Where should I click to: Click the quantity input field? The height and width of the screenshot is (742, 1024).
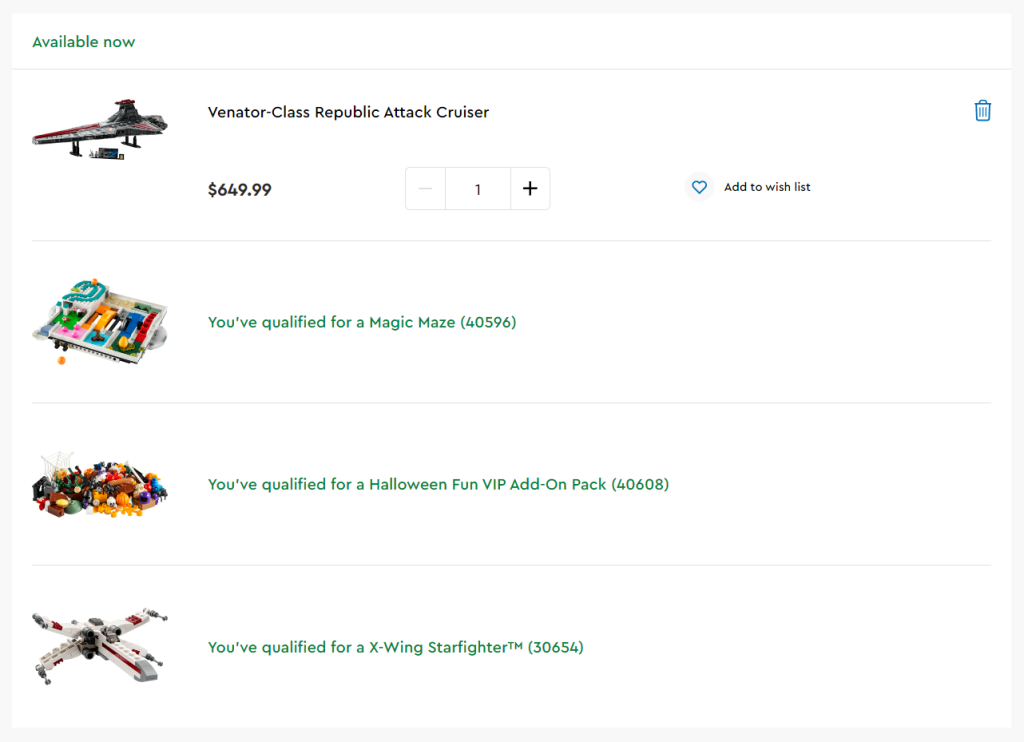(478, 189)
